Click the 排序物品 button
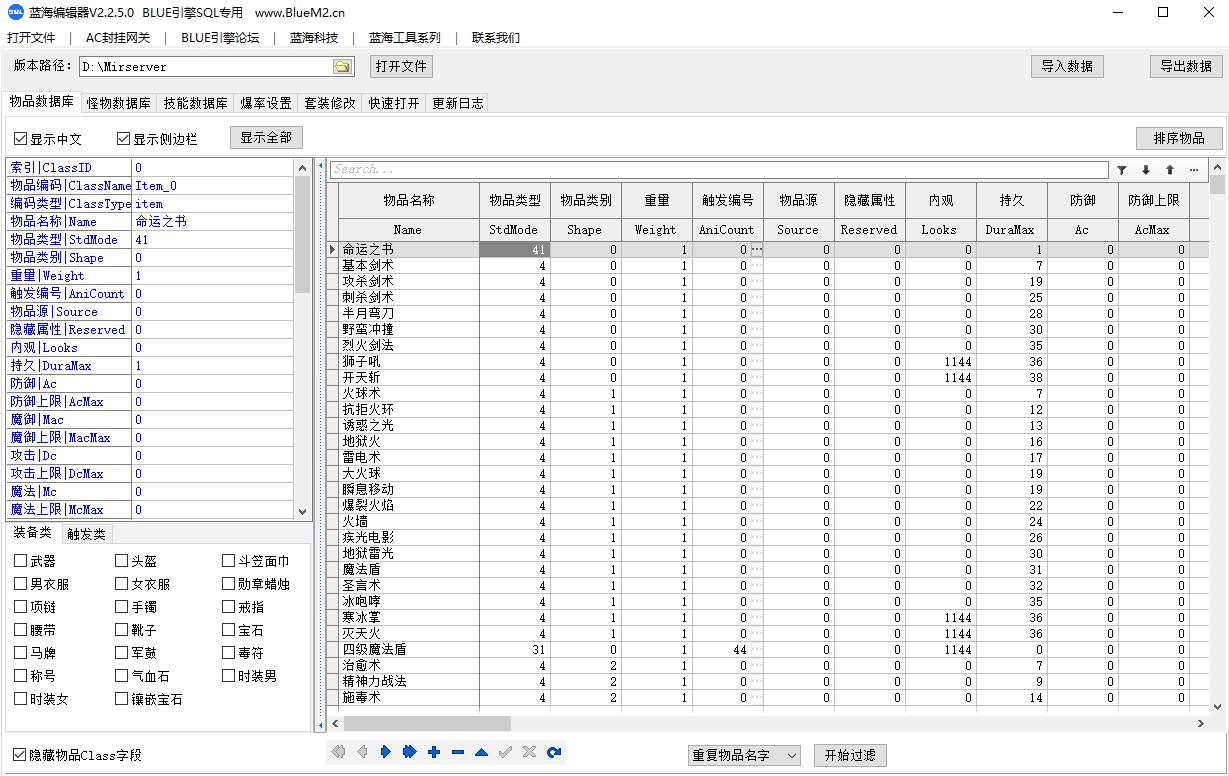Image resolution: width=1229 pixels, height=776 pixels. (x=1179, y=138)
